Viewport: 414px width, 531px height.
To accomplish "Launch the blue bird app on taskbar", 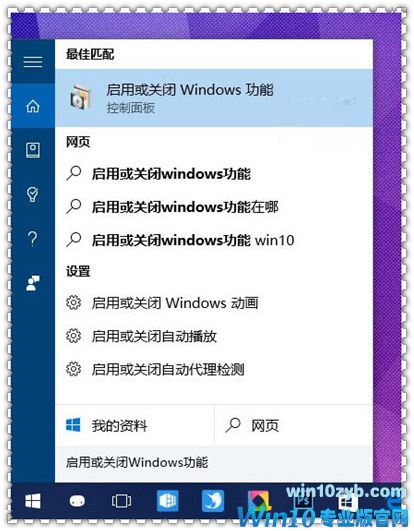I will click(x=213, y=501).
